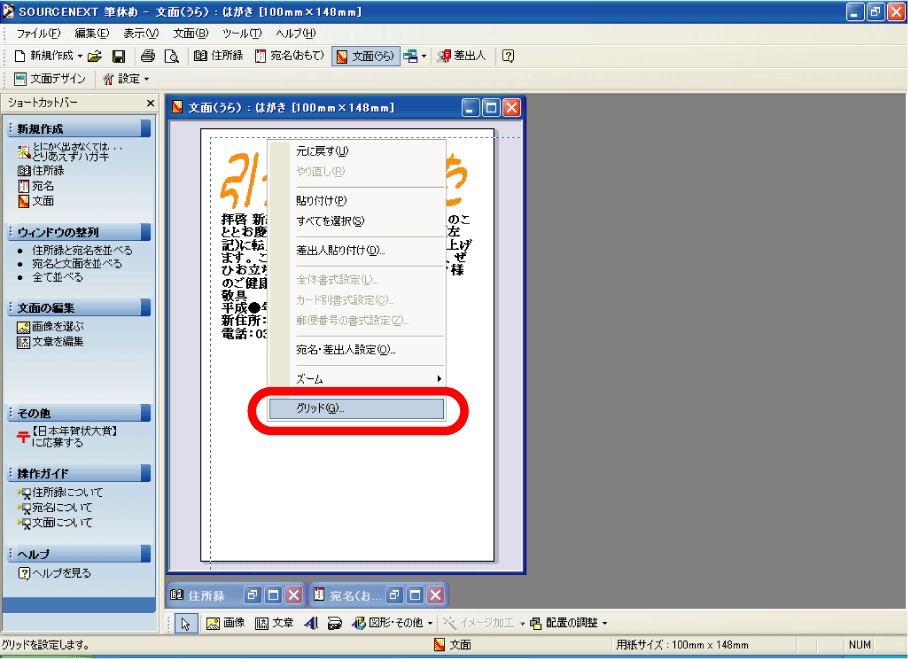Click 文面 in the shortcut bar
This screenshot has height=659, width=908.
[x=36, y=201]
